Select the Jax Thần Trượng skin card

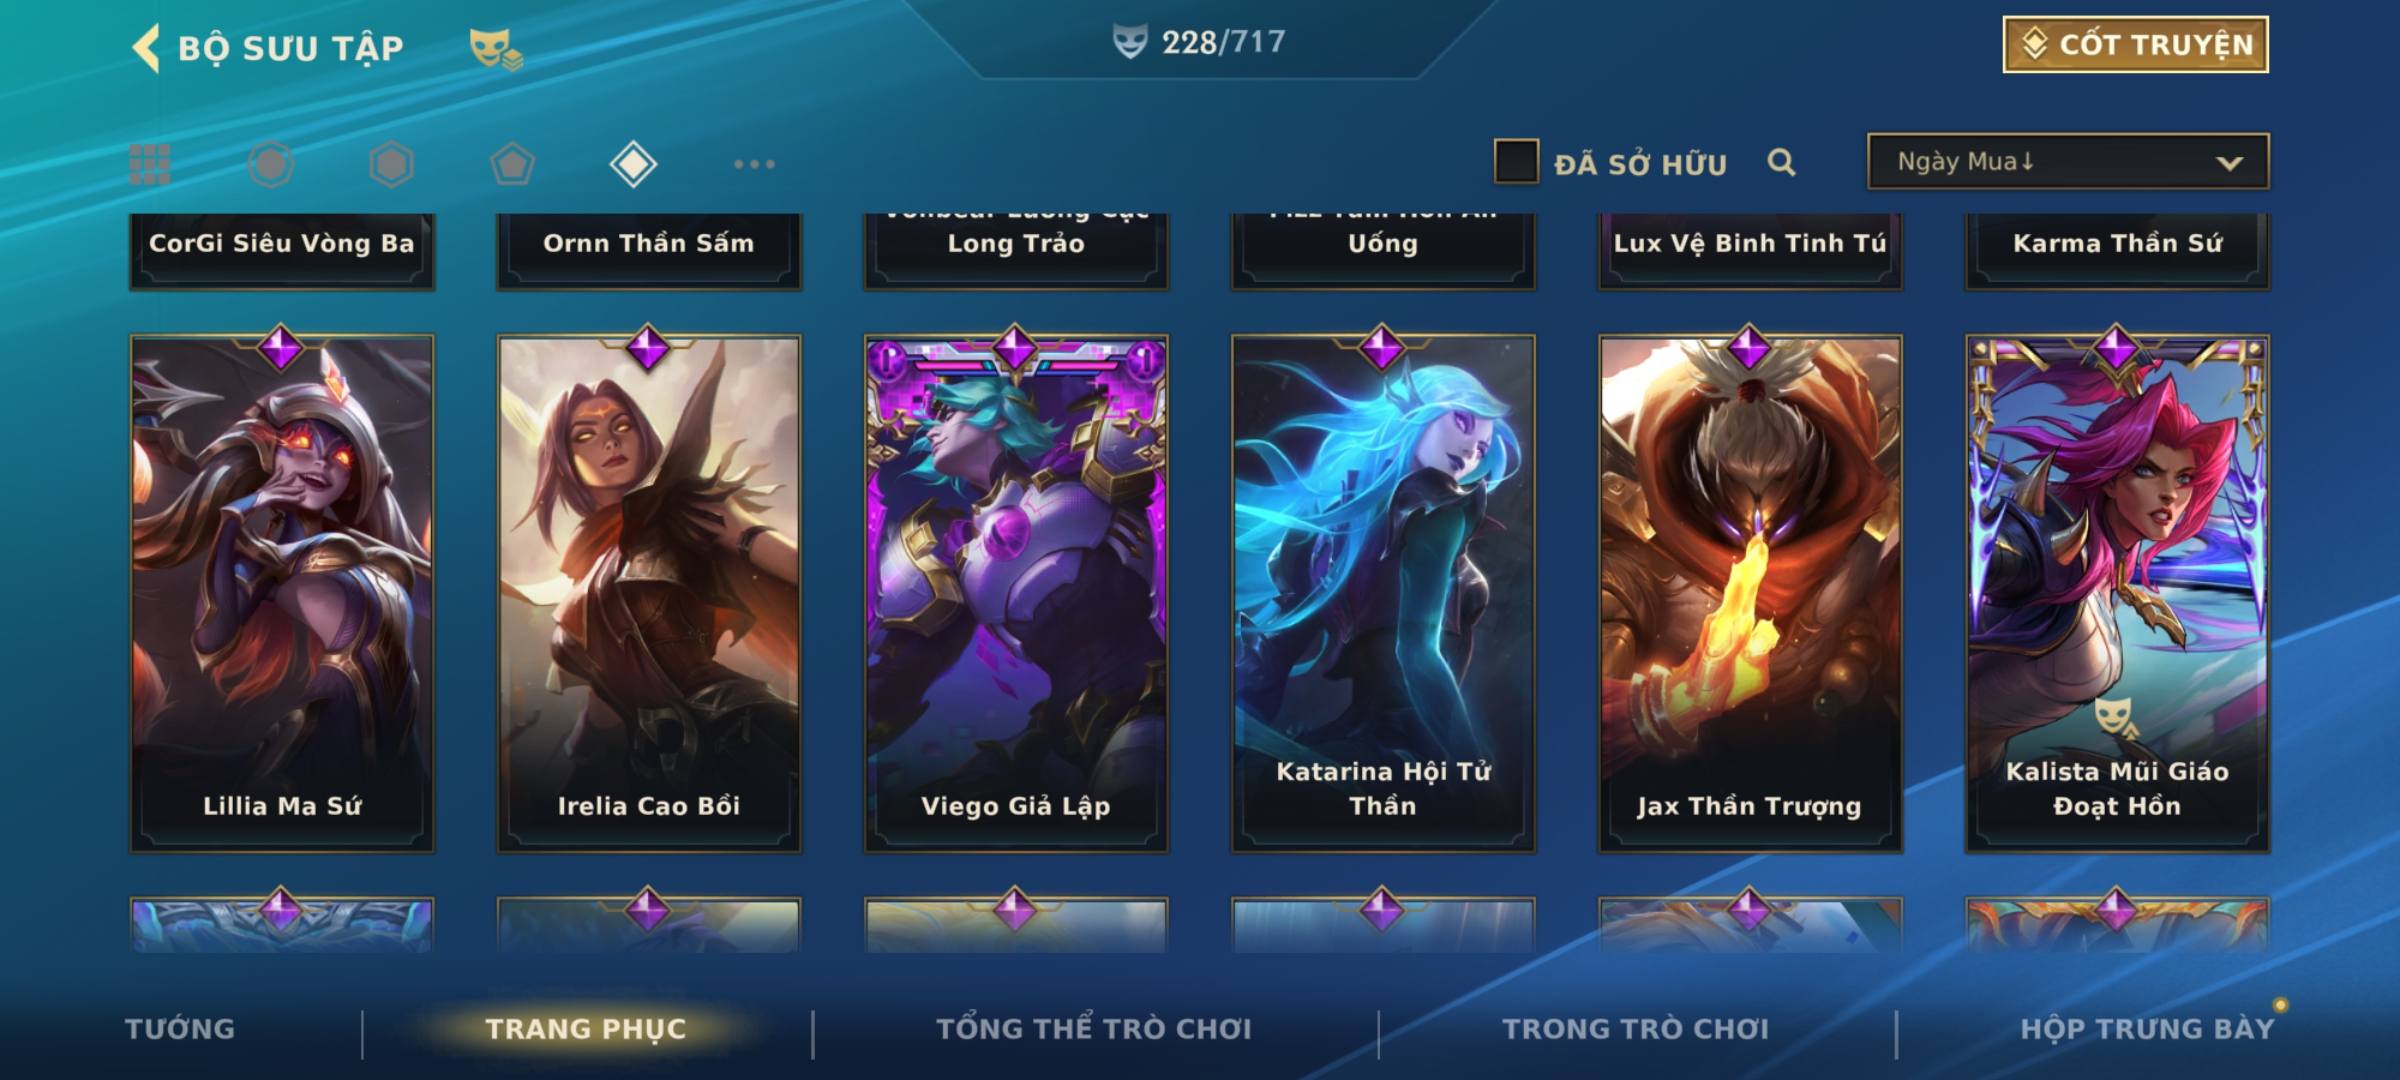pyautogui.click(x=1750, y=593)
